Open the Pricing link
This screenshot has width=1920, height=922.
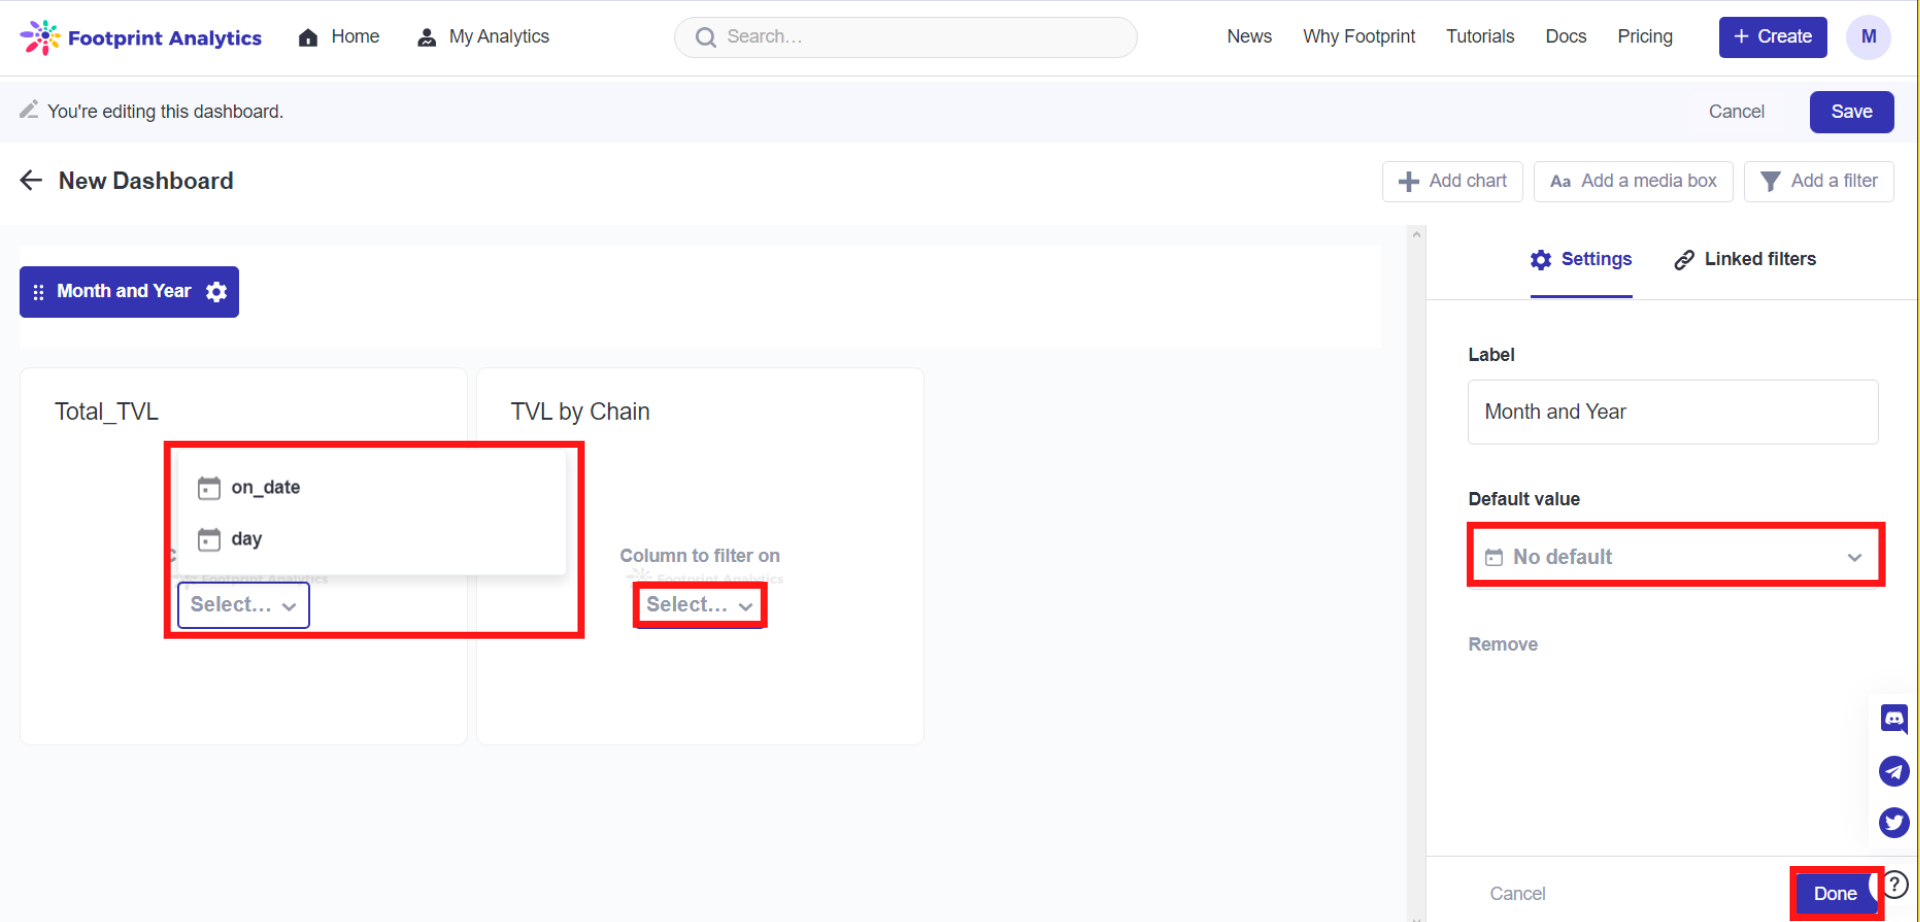click(x=1645, y=37)
